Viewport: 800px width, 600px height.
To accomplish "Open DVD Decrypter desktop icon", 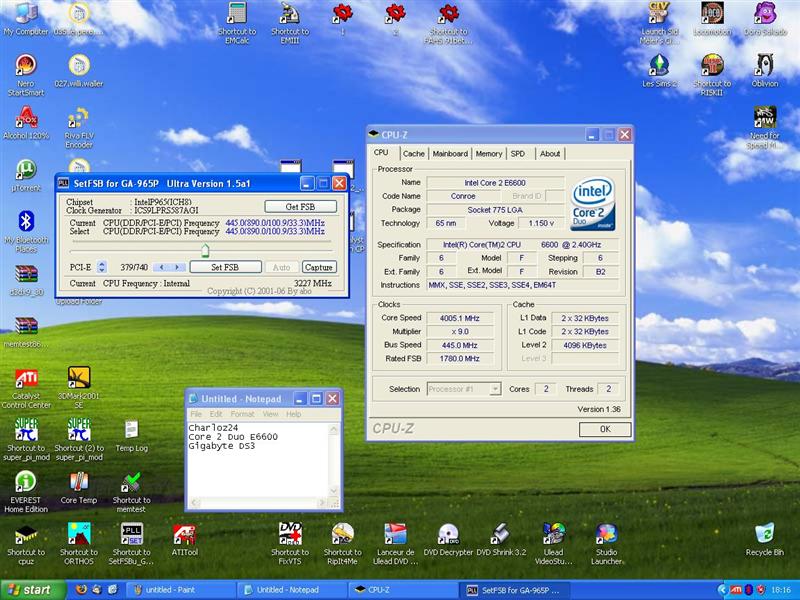I will tap(448, 540).
